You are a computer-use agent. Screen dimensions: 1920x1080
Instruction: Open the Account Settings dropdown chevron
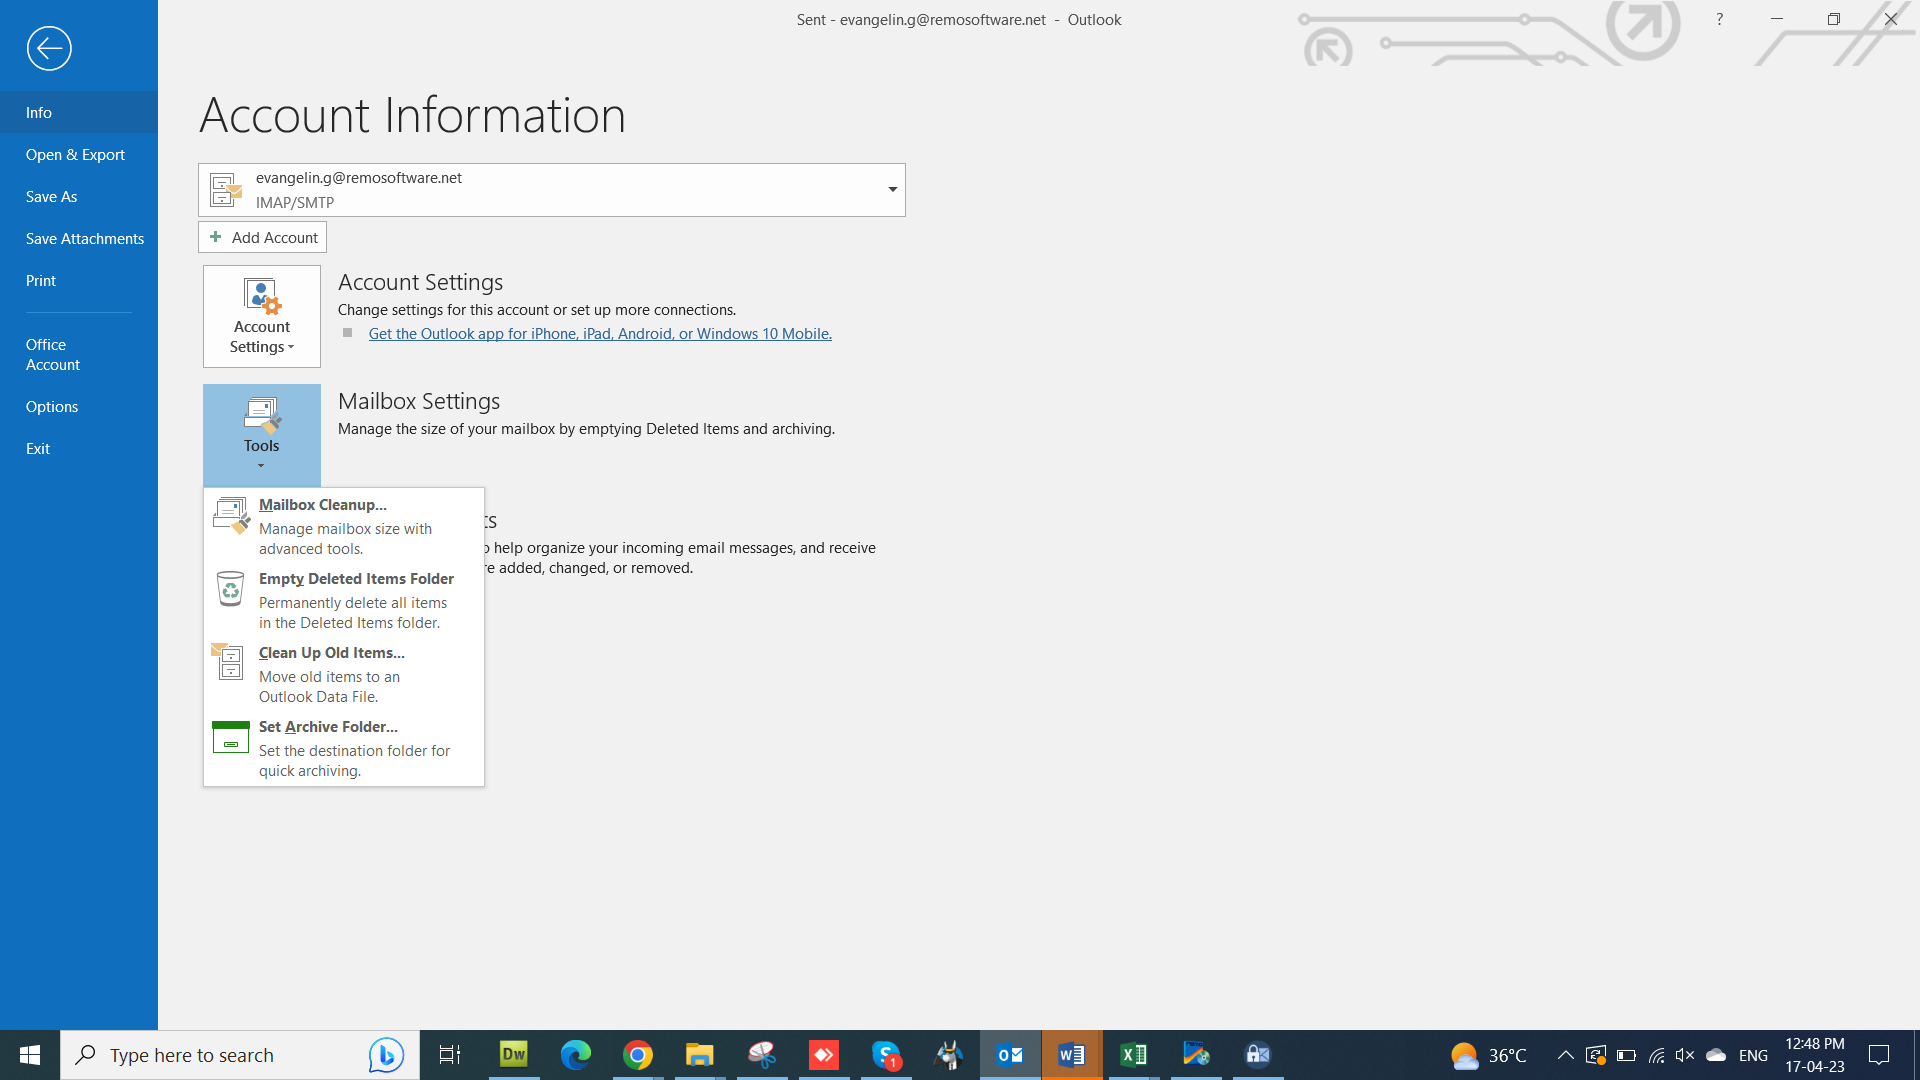coord(291,348)
